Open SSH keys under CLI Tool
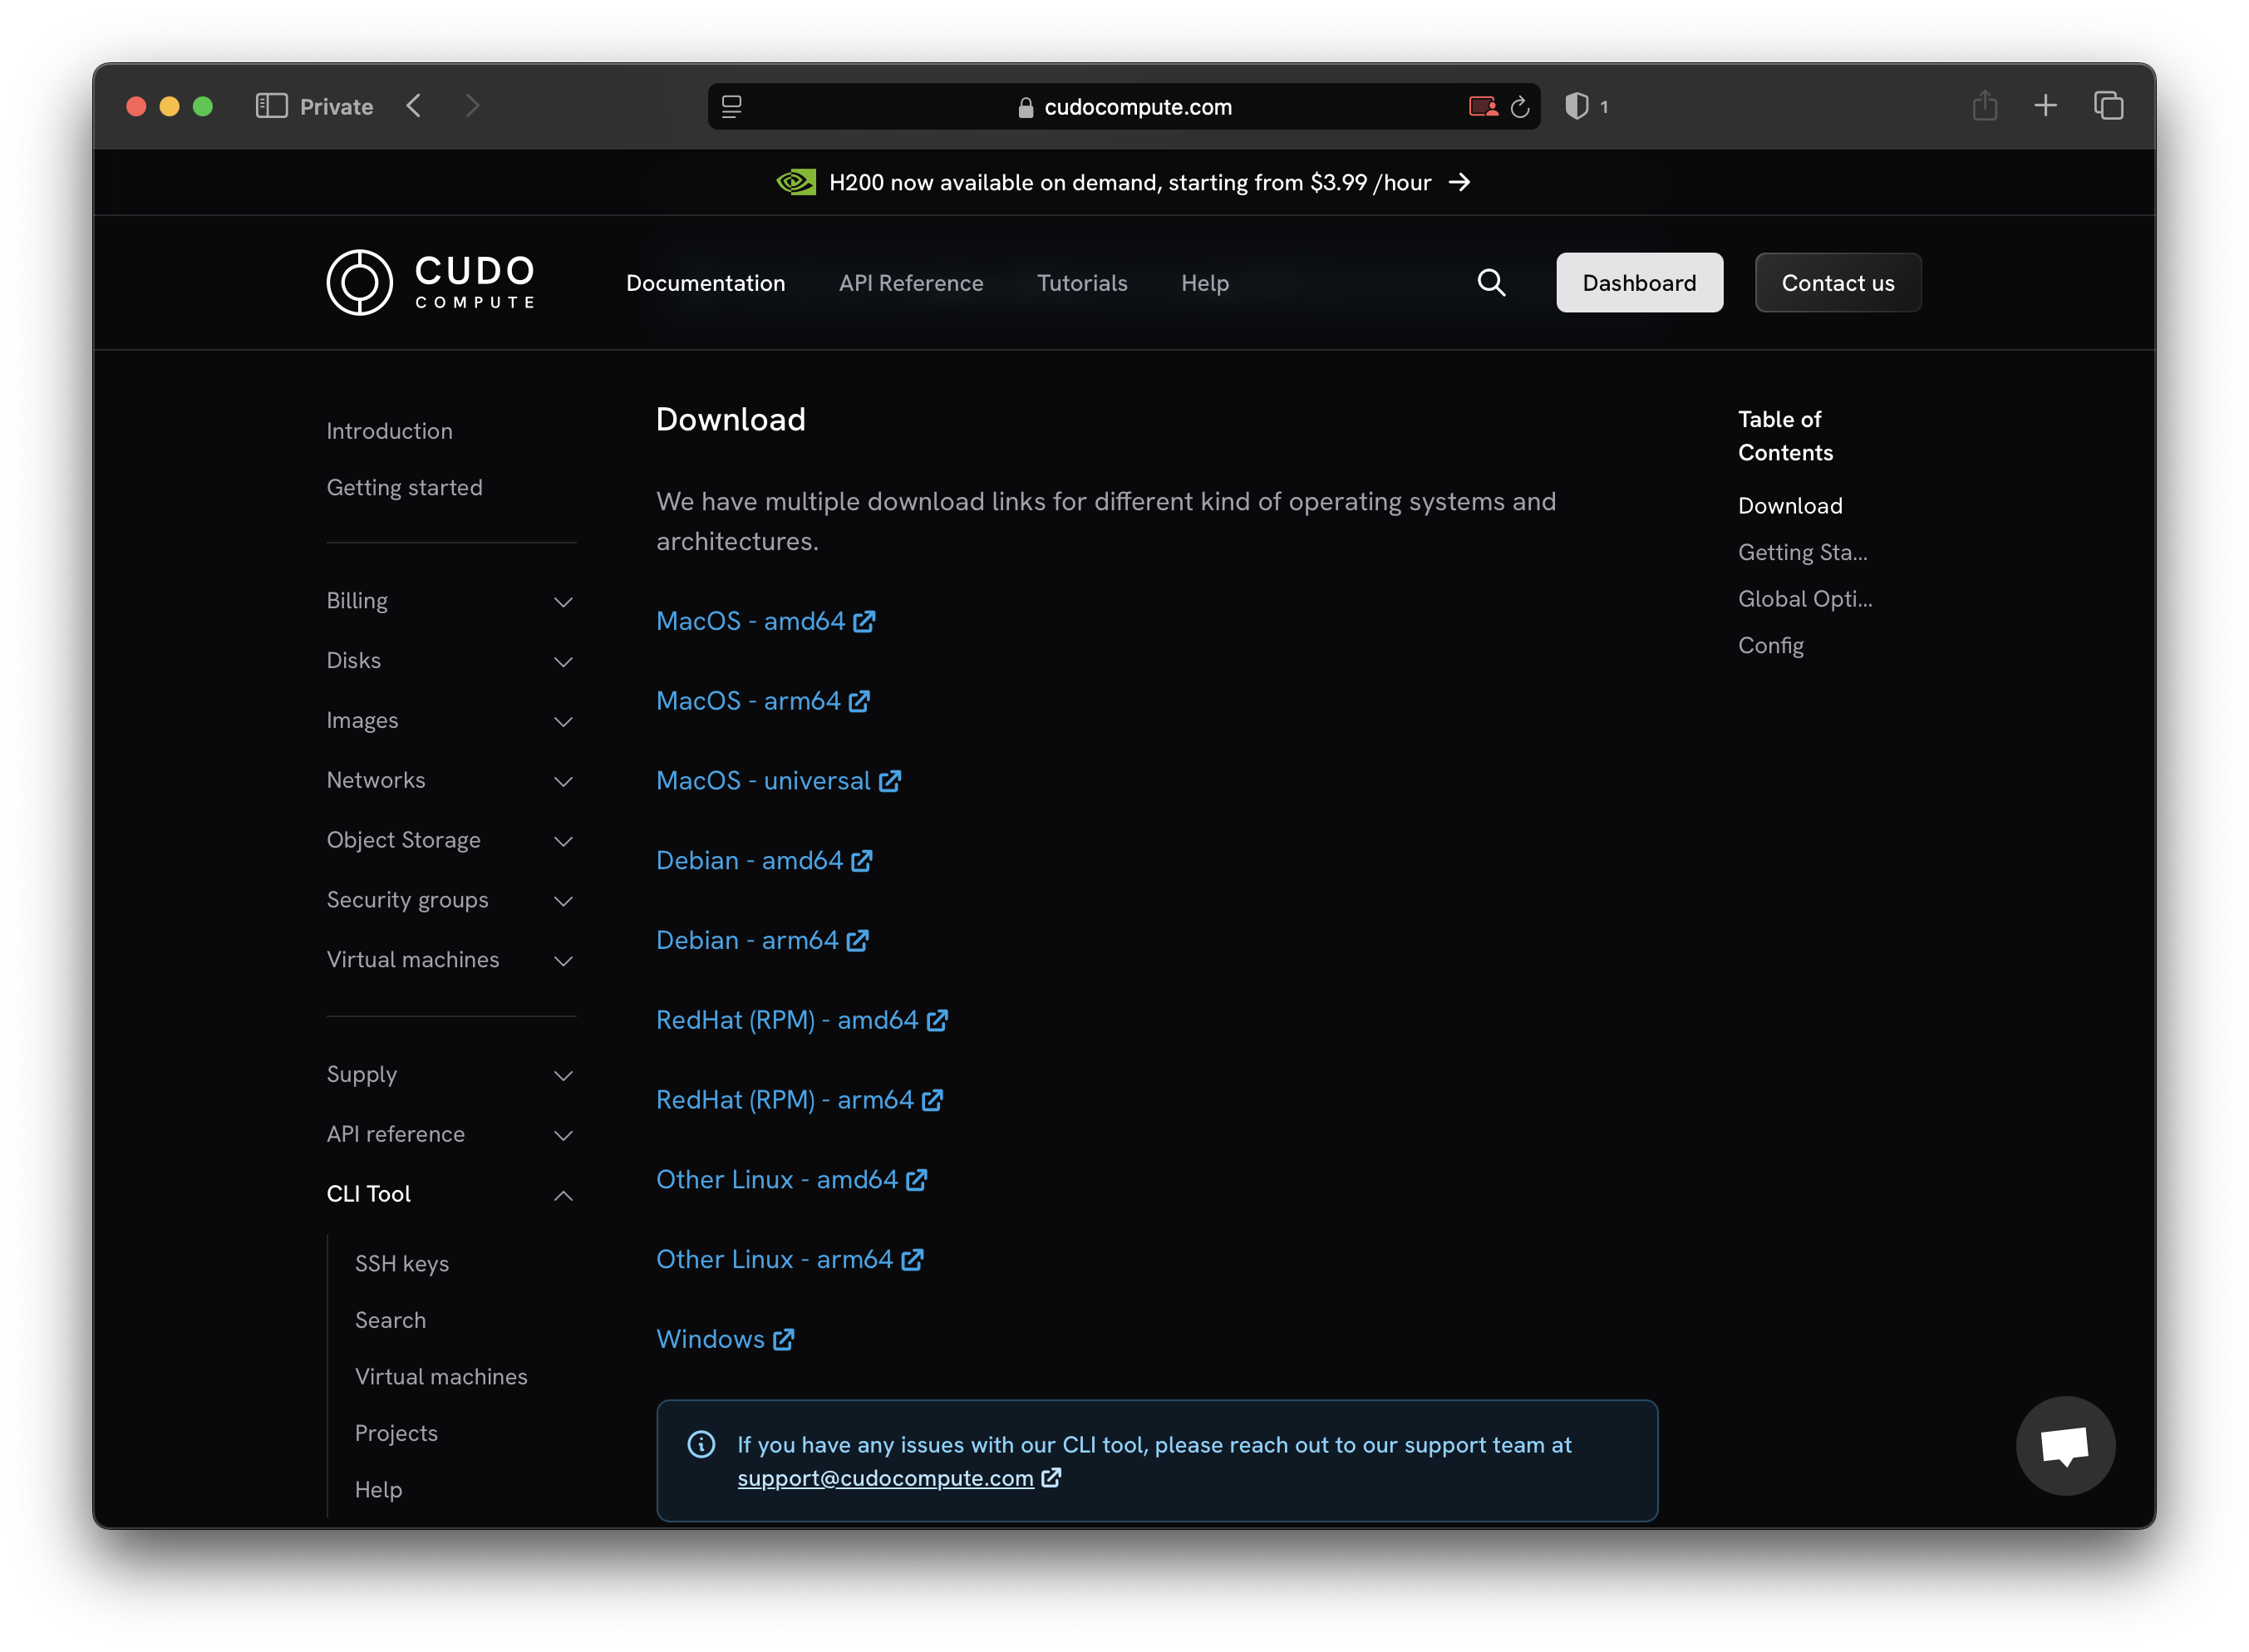 (x=401, y=1264)
